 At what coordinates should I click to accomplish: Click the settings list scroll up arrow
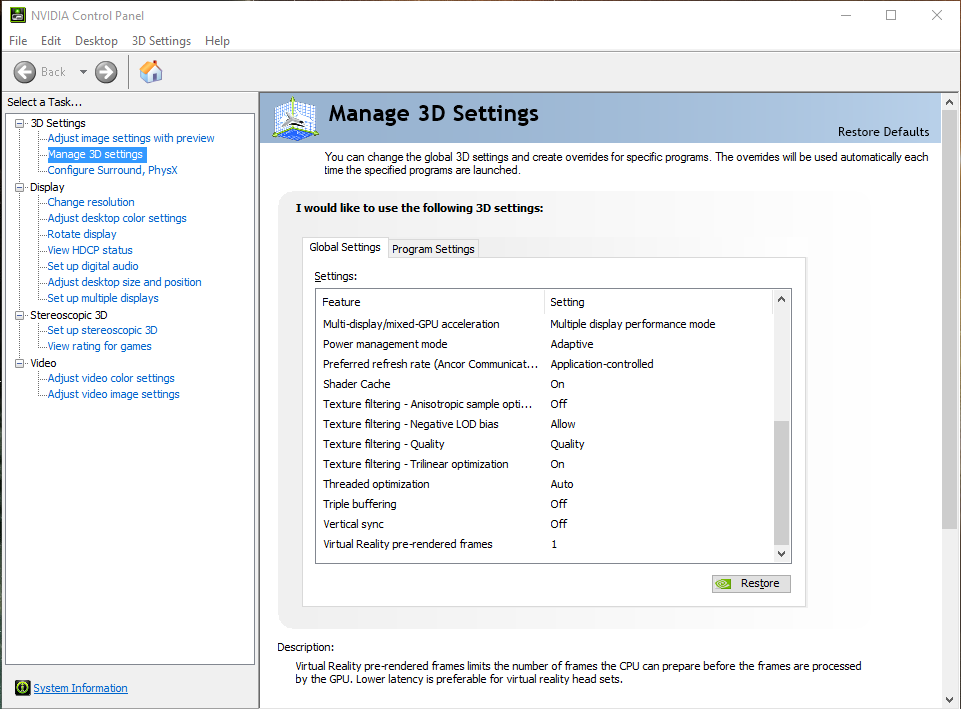(782, 300)
